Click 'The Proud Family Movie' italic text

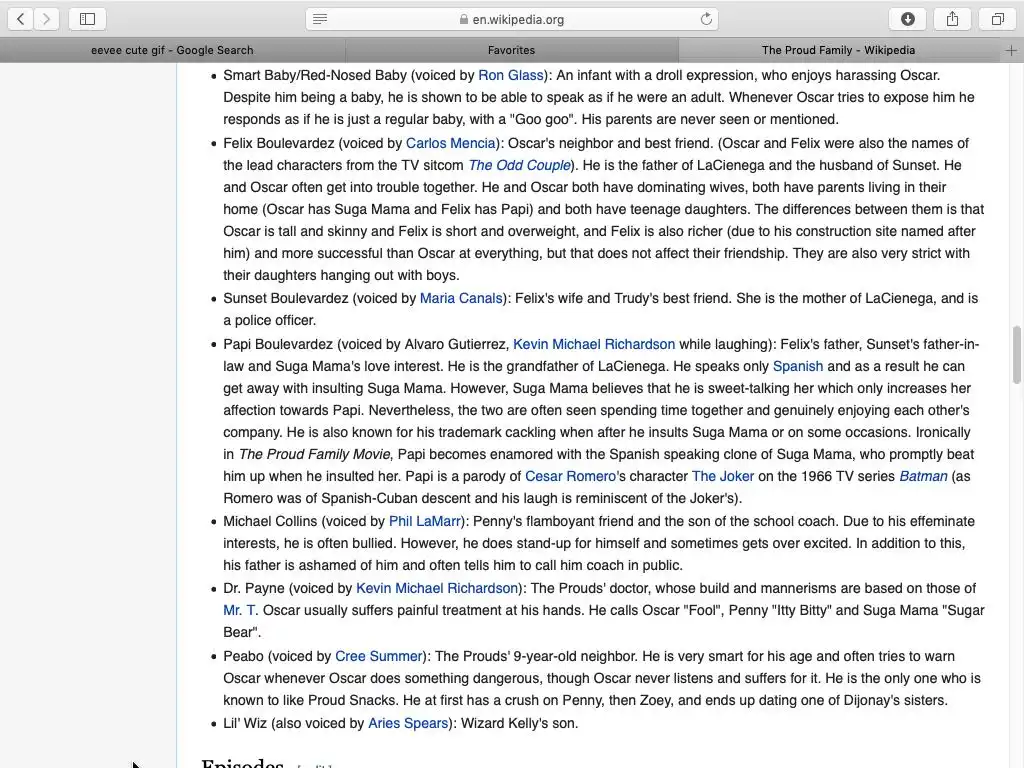tap(314, 454)
